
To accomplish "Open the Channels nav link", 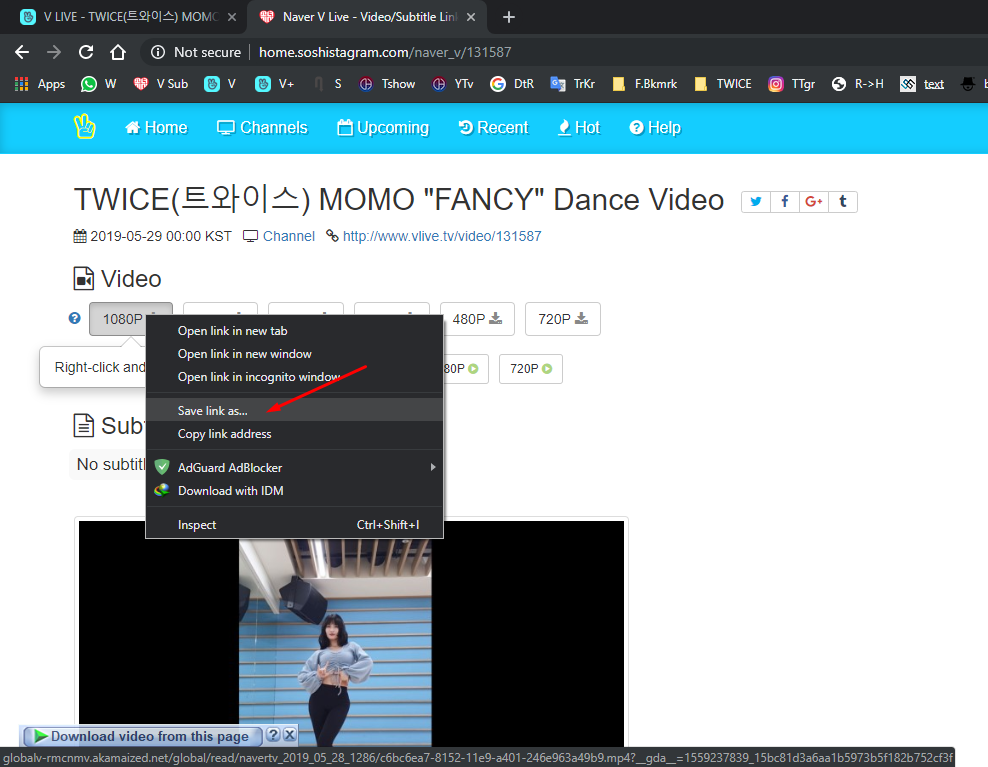I will tap(262, 127).
